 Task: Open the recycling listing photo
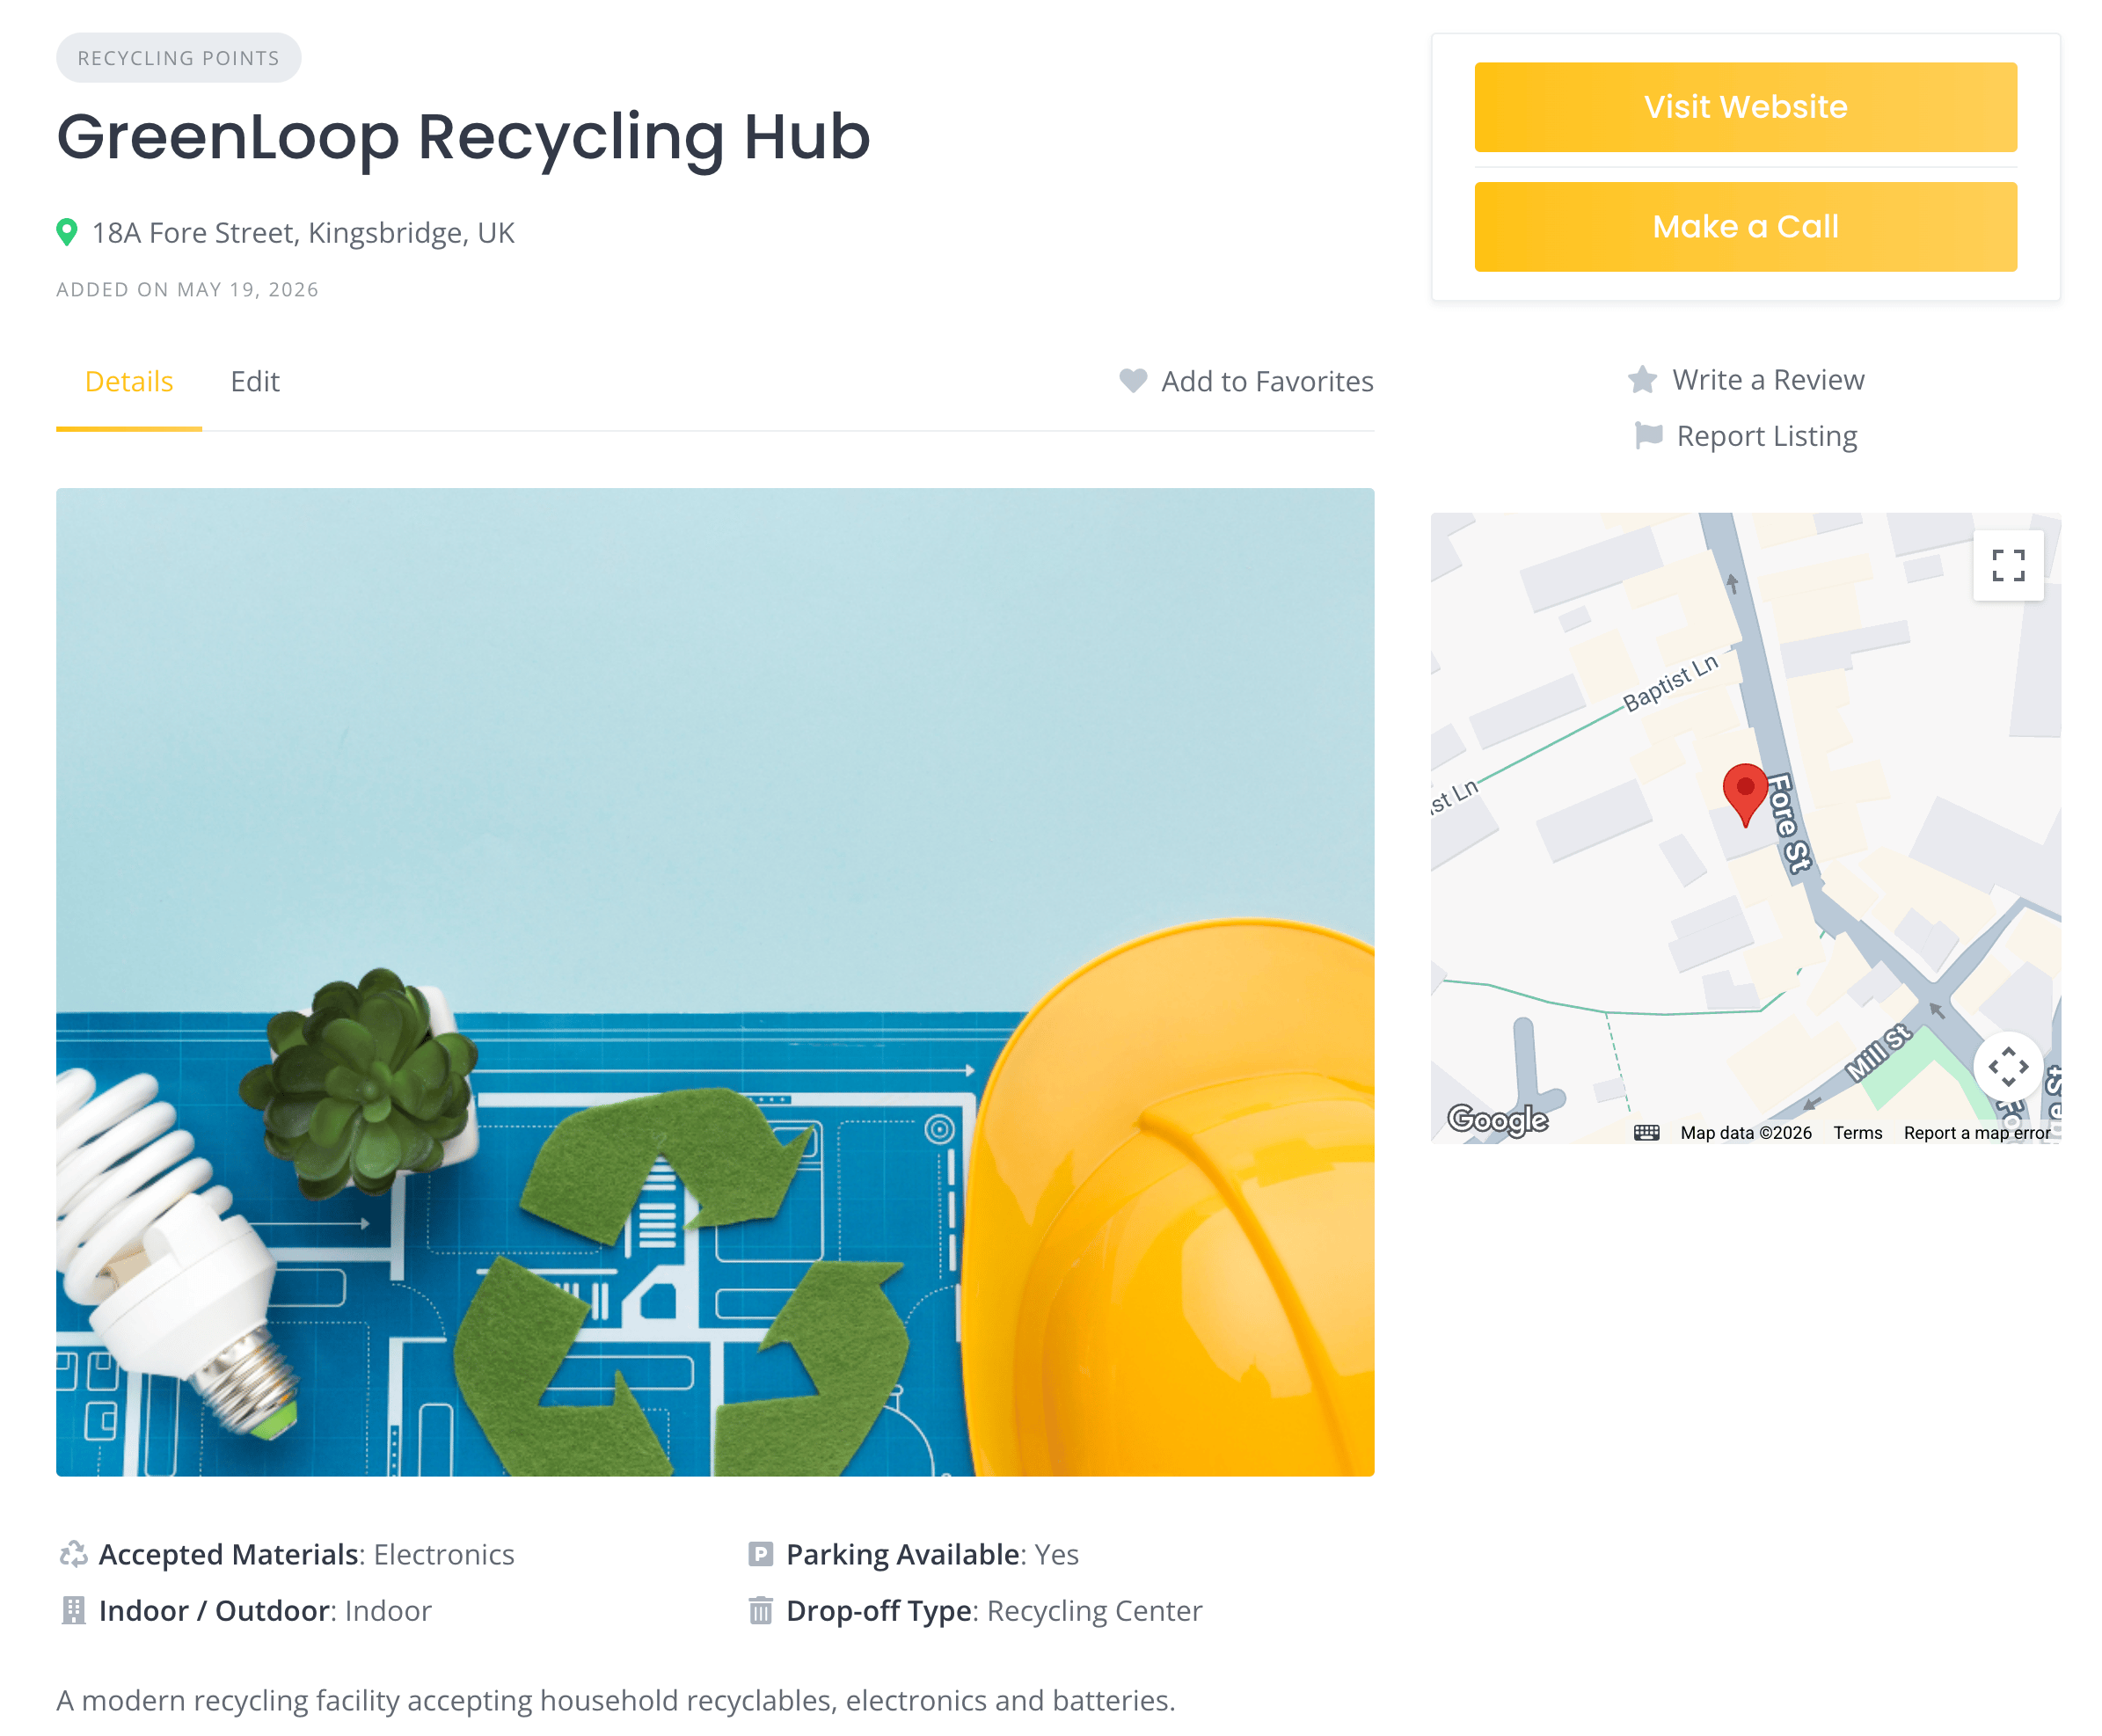(715, 981)
